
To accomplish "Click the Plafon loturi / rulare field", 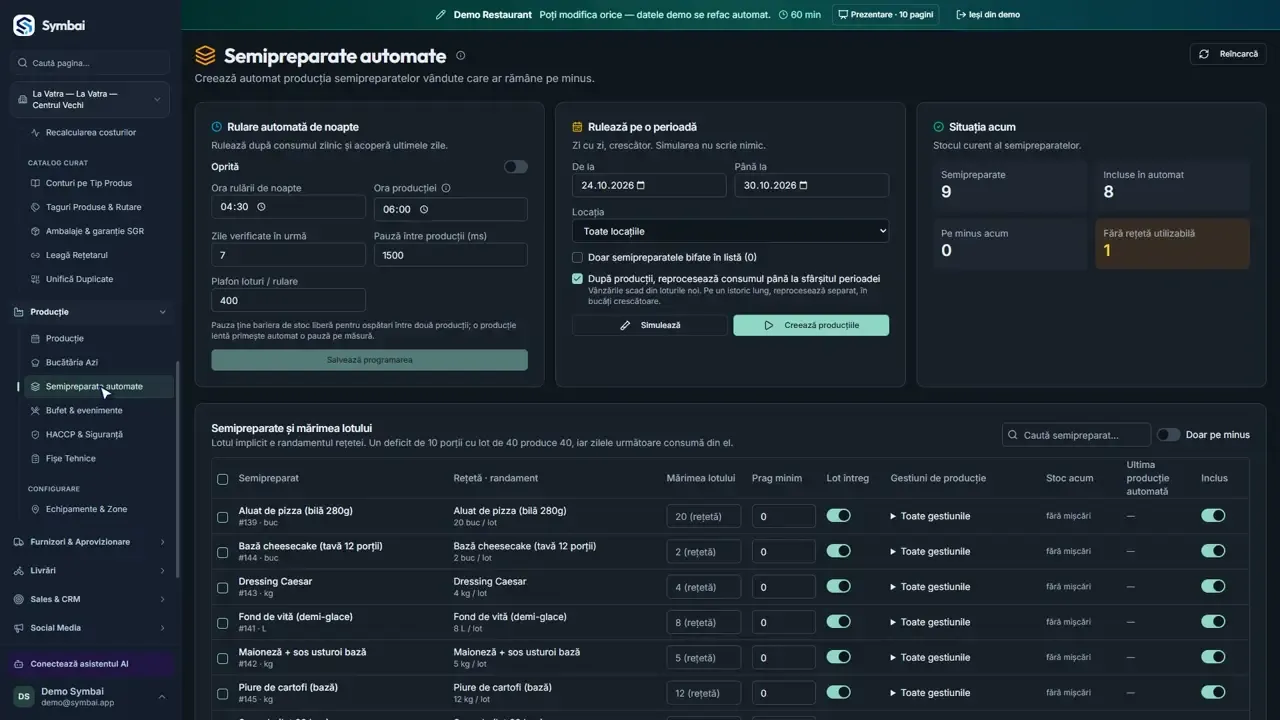I will 288,300.
